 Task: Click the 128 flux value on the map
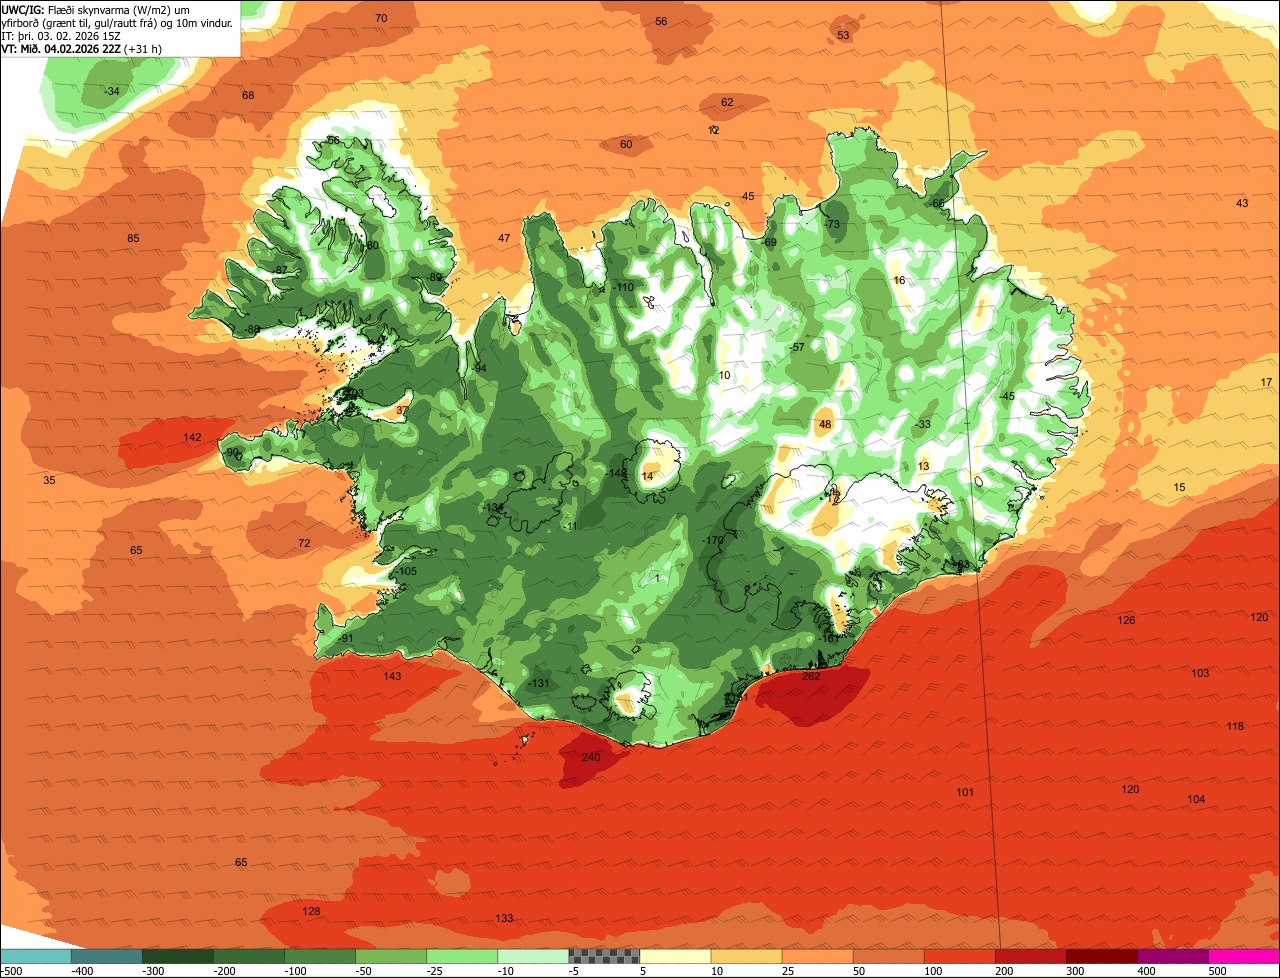click(x=312, y=912)
